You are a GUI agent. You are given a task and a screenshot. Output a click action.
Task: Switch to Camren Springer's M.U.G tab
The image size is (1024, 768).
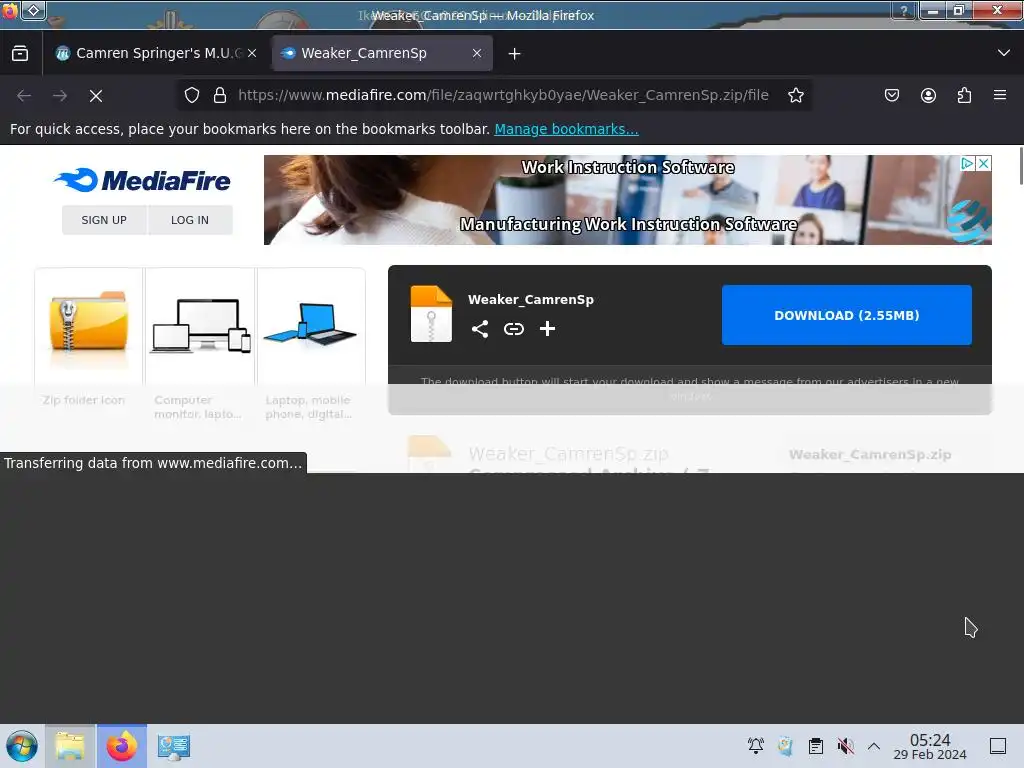pos(157,54)
